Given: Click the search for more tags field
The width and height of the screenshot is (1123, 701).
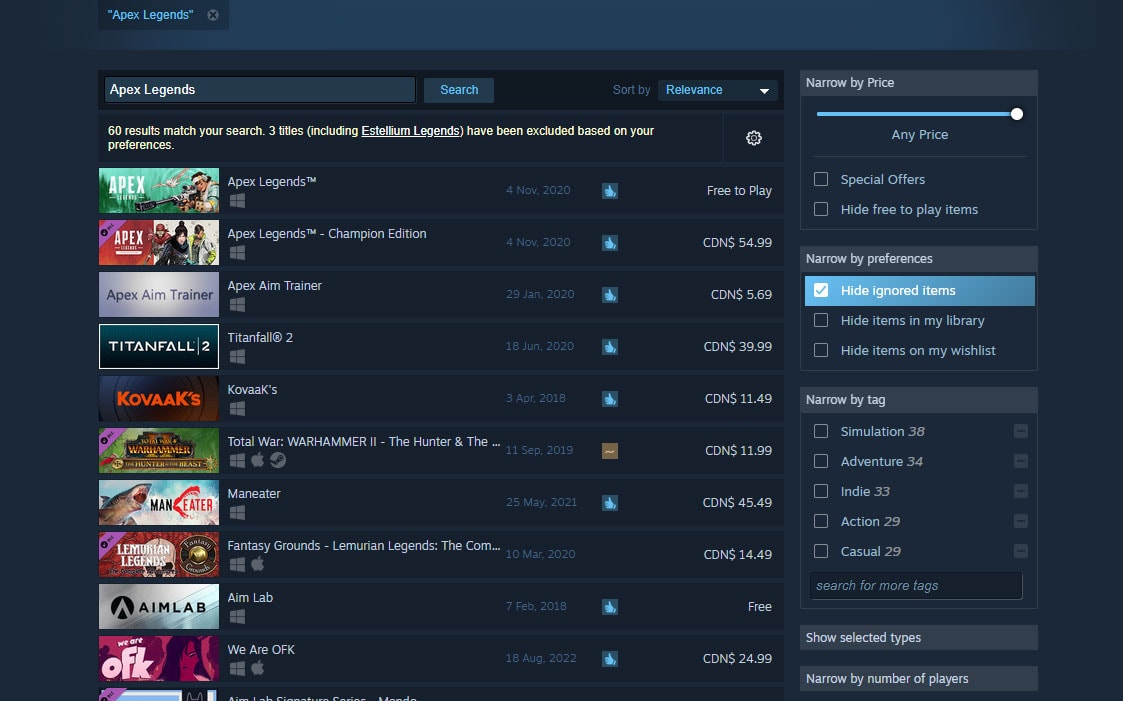Looking at the screenshot, I should (915, 586).
